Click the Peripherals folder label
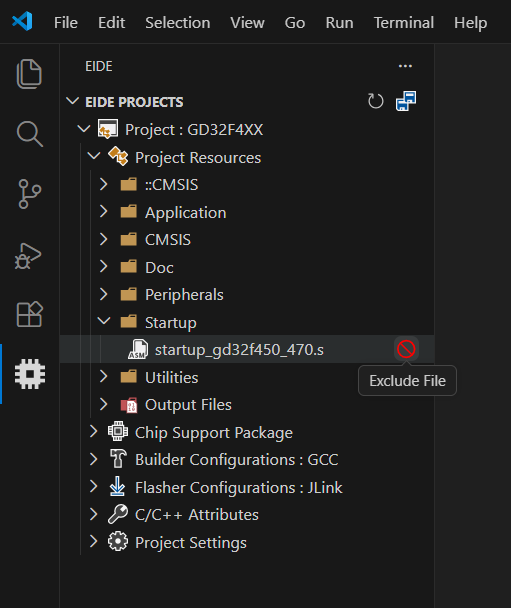This screenshot has height=608, width=511. pos(184,295)
